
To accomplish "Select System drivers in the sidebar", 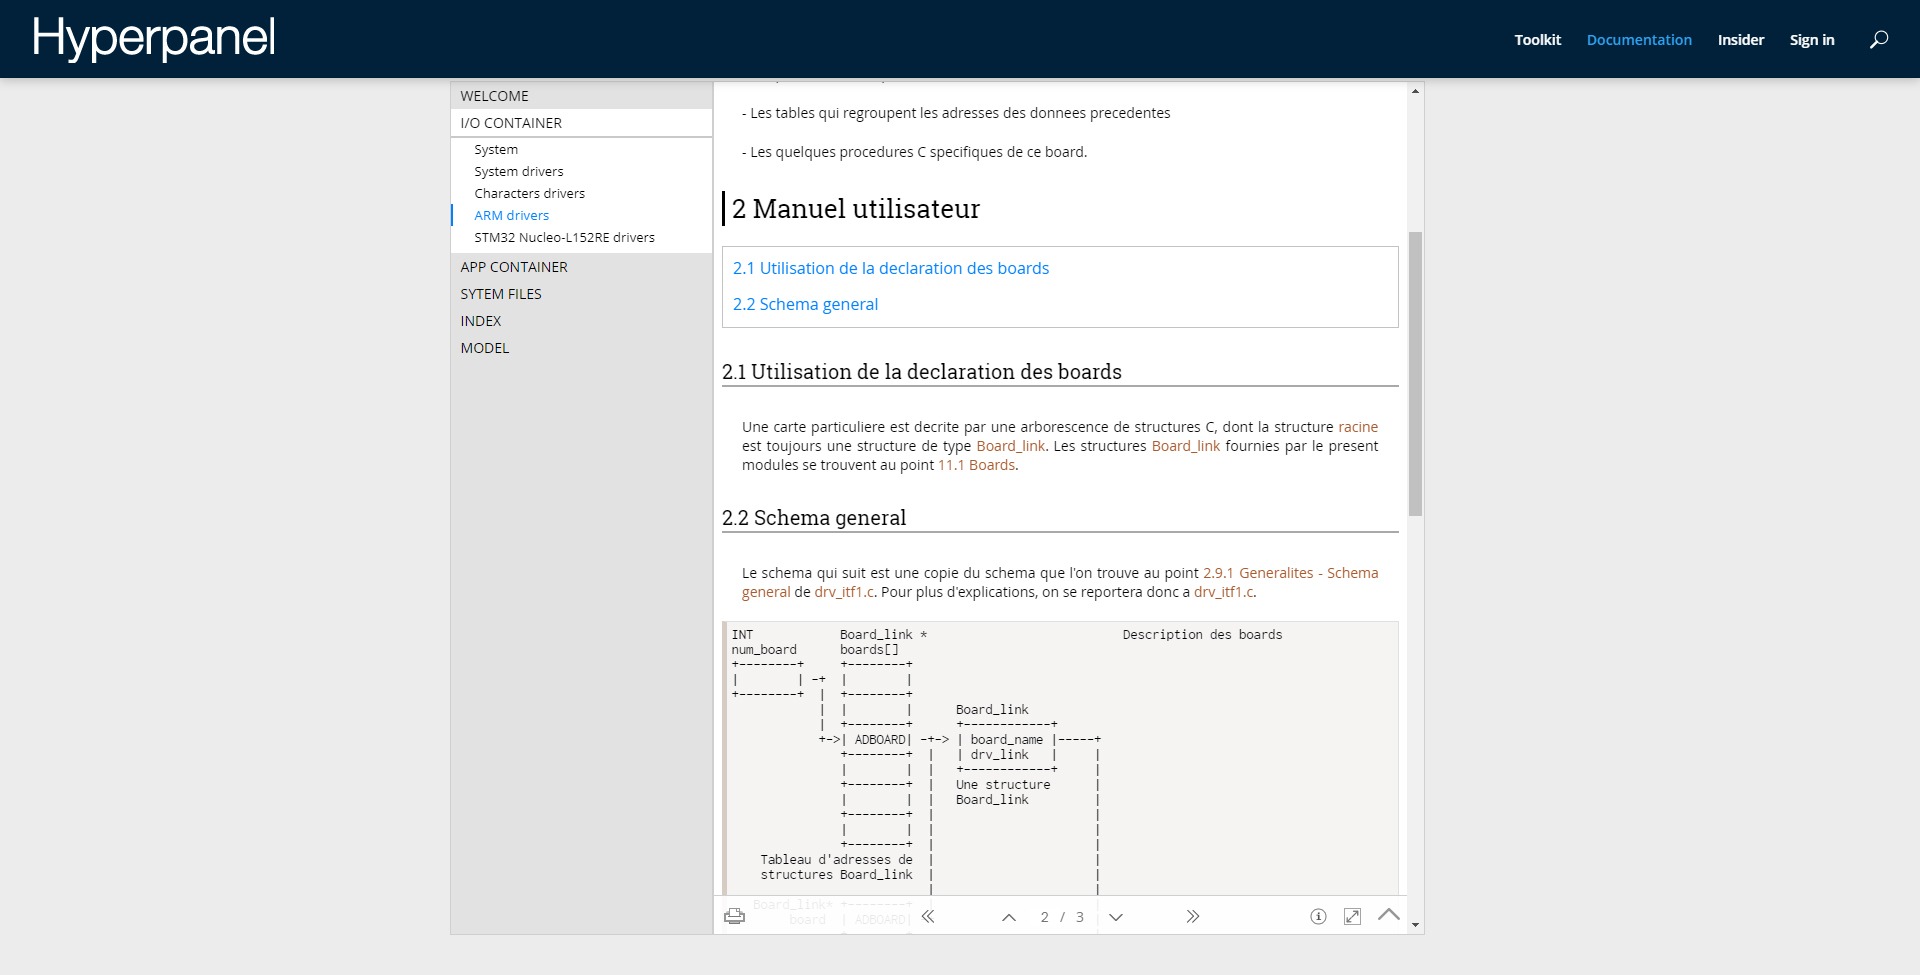I will pyautogui.click(x=519, y=172).
